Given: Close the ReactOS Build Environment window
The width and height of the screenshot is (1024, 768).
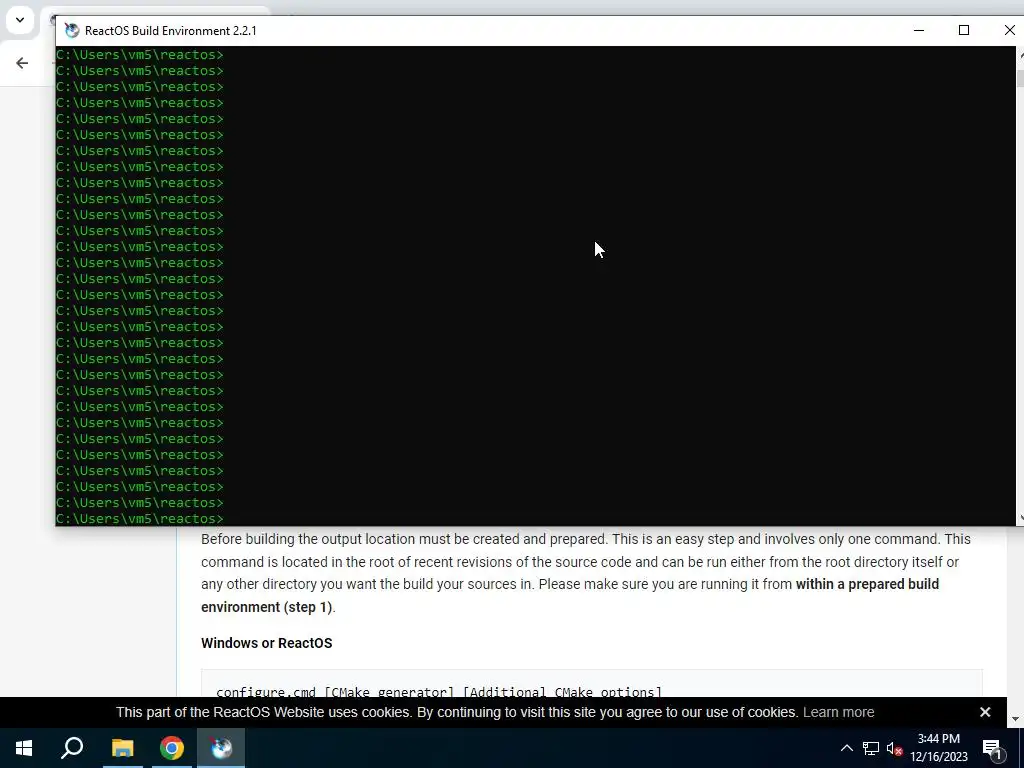Looking at the screenshot, I should pos(1009,30).
